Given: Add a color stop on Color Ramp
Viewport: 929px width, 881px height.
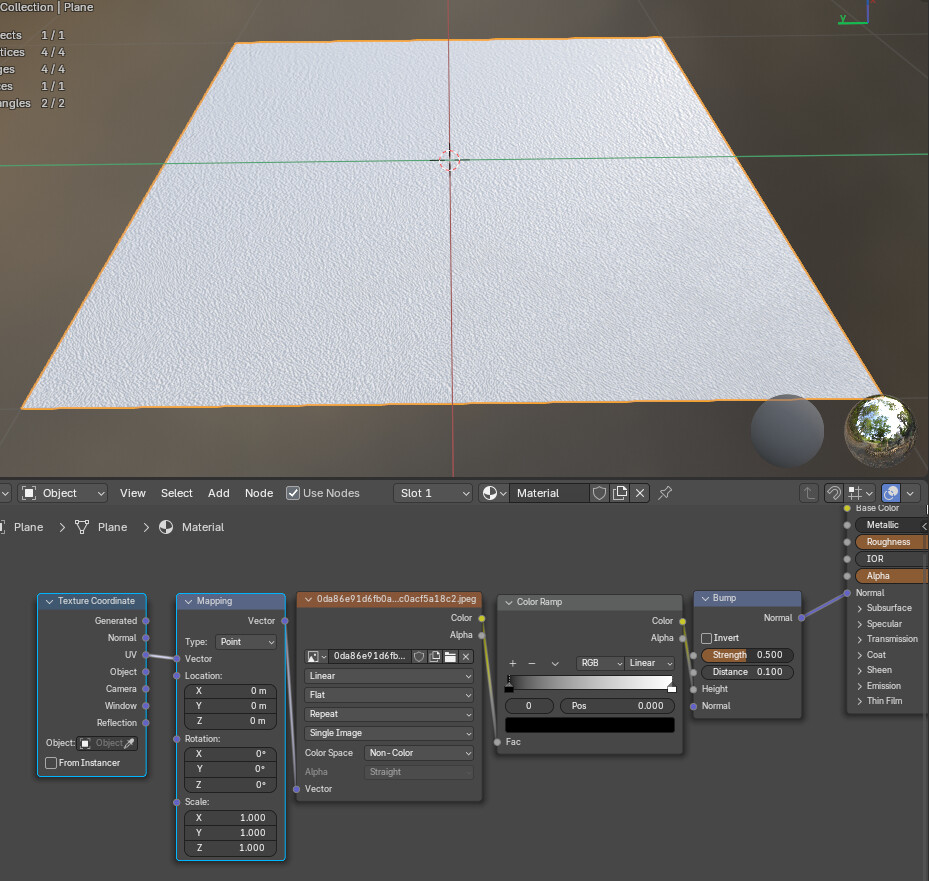Looking at the screenshot, I should (512, 664).
